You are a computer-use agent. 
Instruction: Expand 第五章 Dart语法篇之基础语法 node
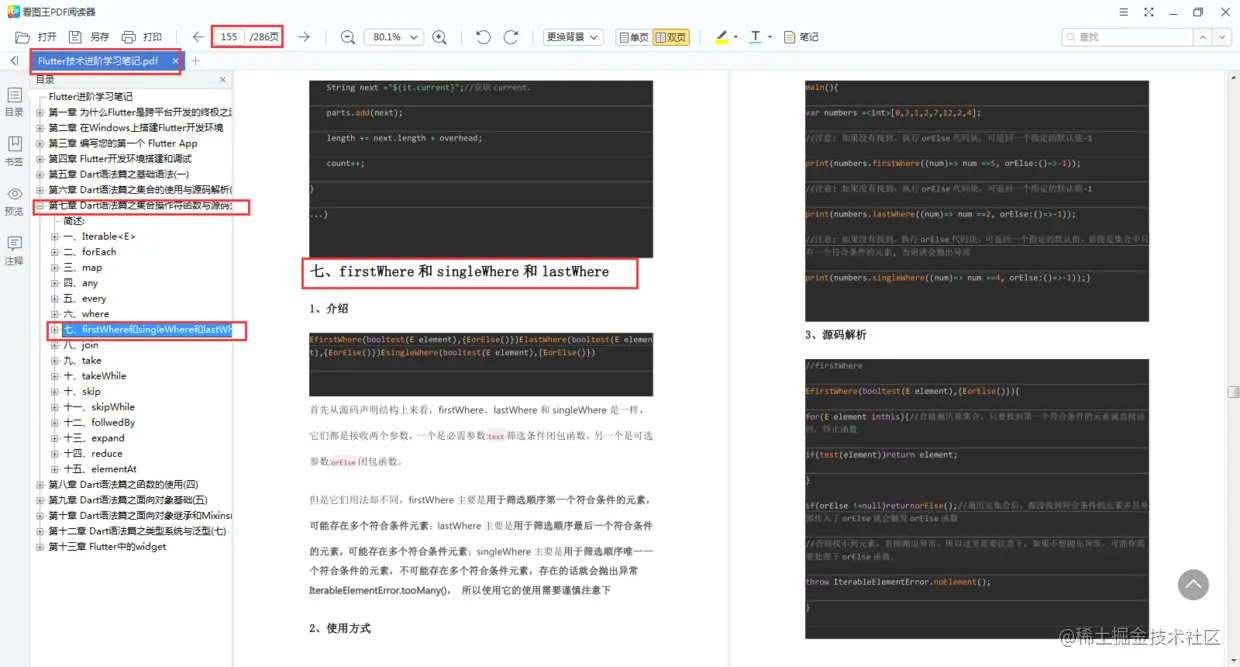(40, 174)
